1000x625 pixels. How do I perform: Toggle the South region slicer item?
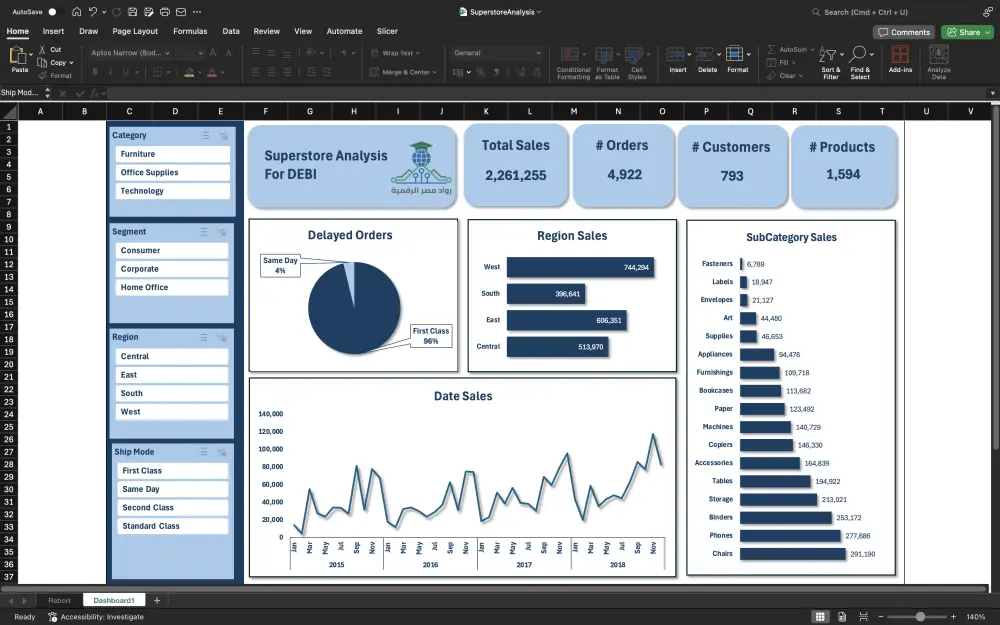tap(172, 393)
